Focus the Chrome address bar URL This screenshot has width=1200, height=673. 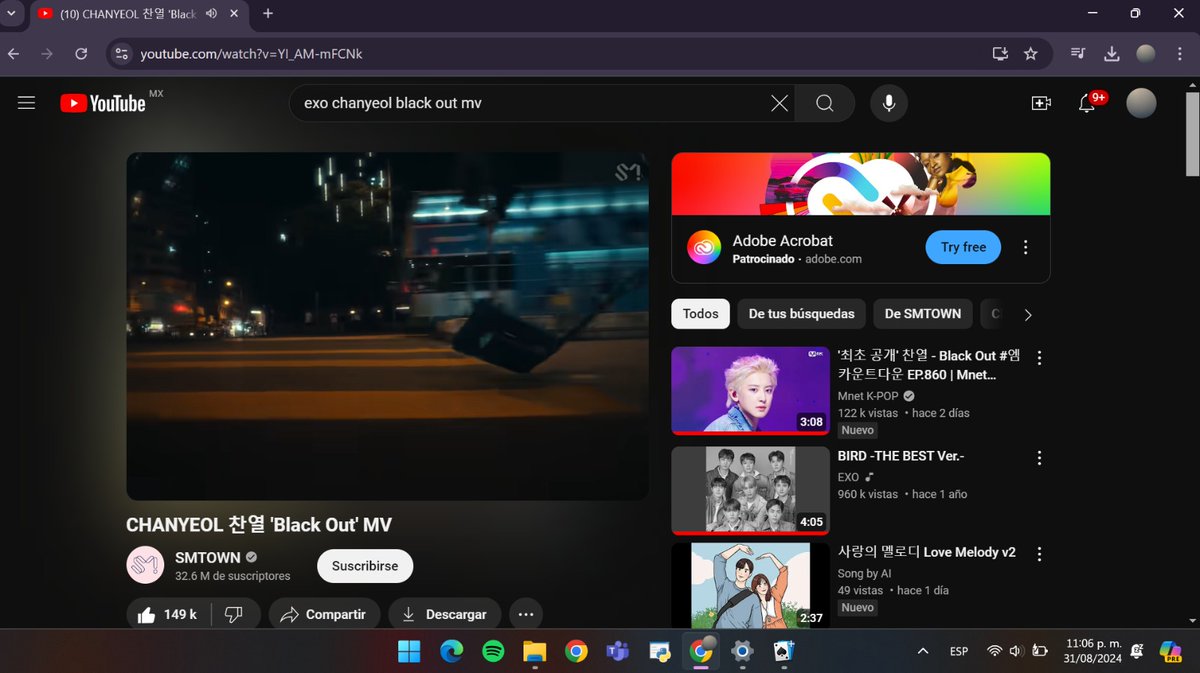(251, 54)
